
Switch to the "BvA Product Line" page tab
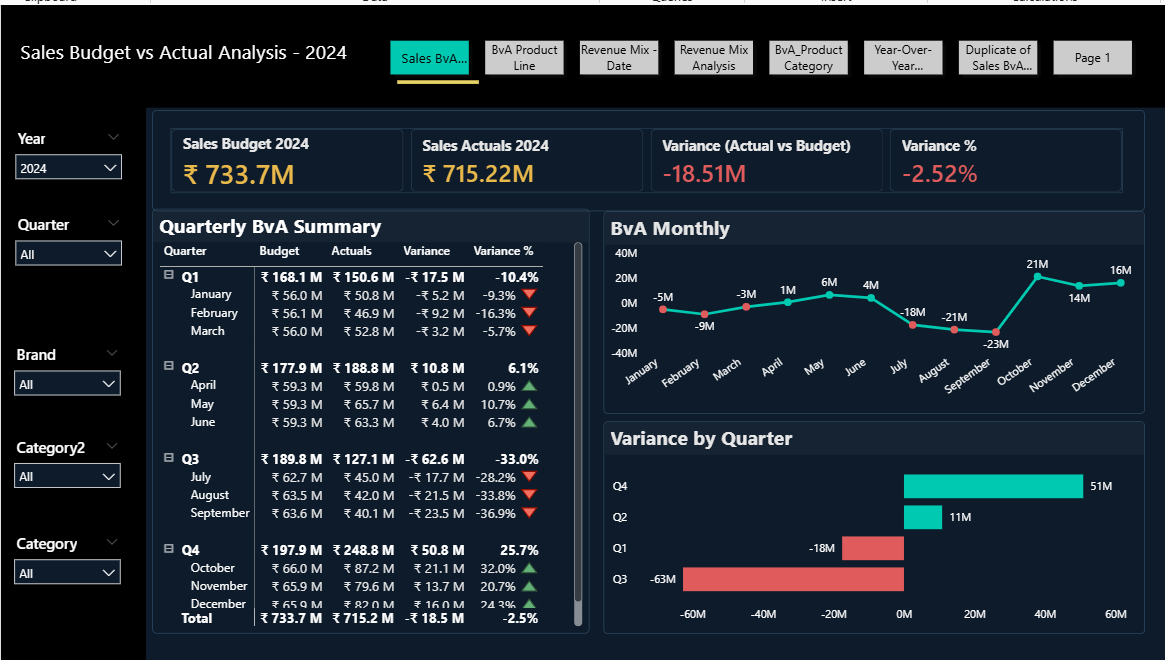point(524,57)
